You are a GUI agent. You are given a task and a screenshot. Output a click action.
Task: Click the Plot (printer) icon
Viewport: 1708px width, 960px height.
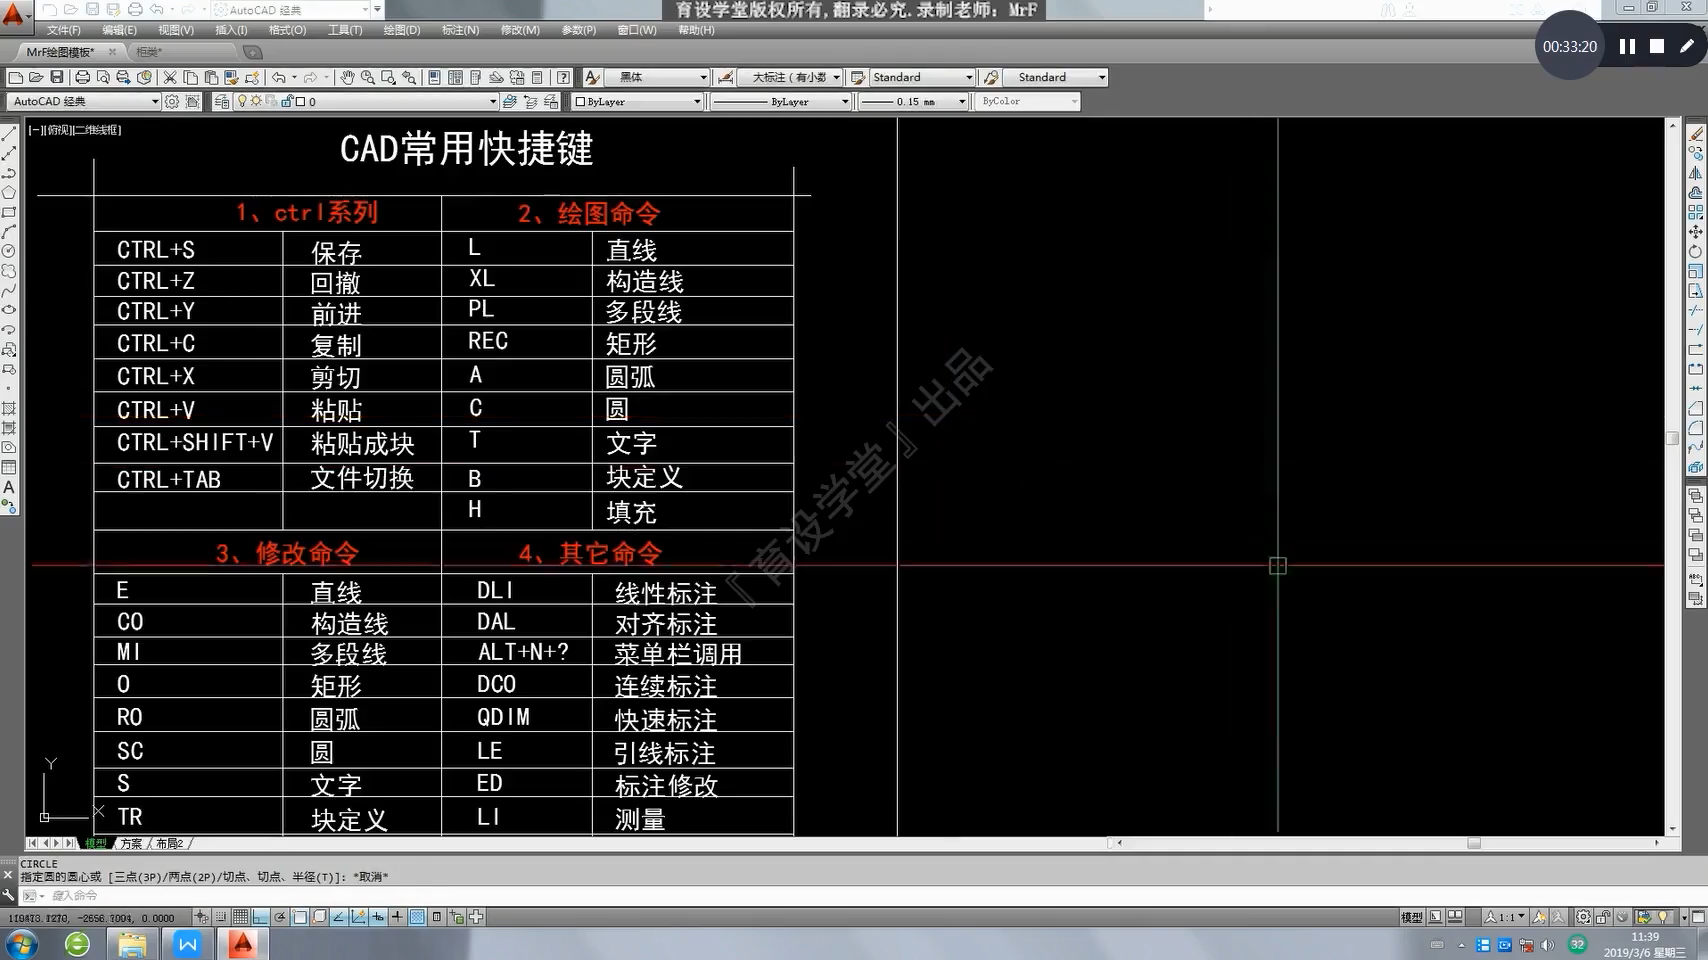(x=82, y=77)
